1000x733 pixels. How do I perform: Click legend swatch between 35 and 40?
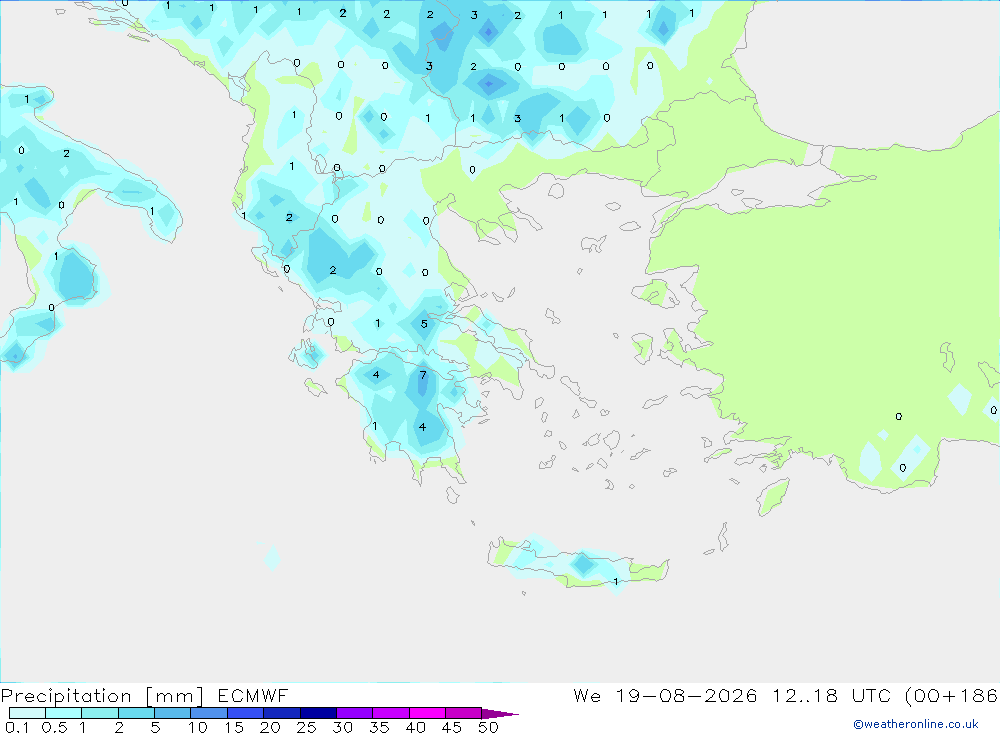point(391,713)
